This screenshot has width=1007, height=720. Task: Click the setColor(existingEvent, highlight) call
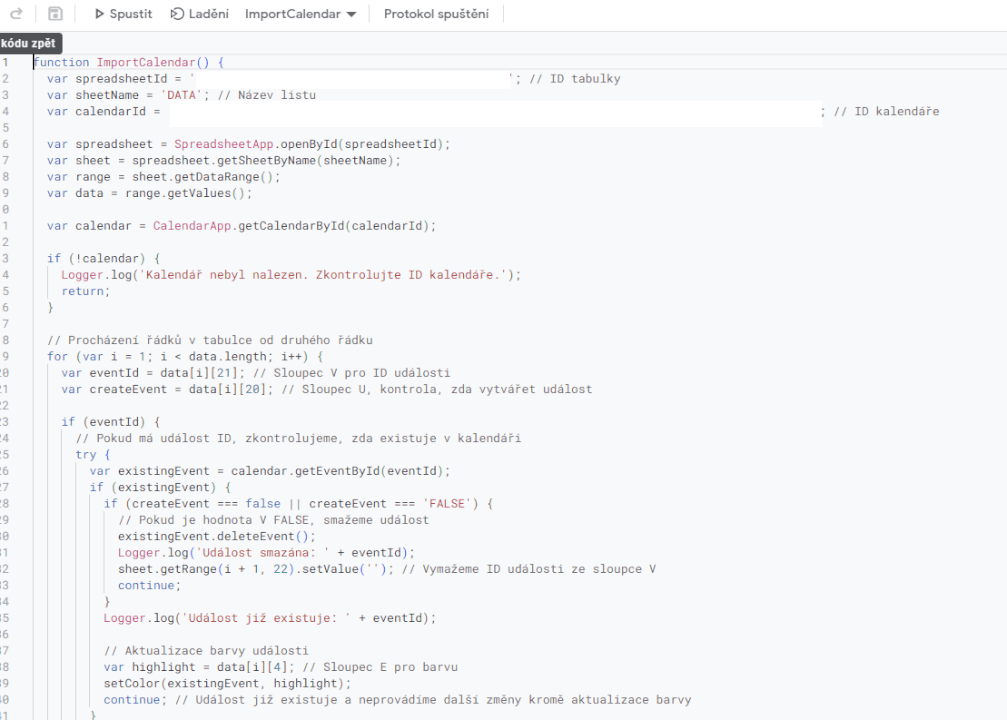[228, 683]
